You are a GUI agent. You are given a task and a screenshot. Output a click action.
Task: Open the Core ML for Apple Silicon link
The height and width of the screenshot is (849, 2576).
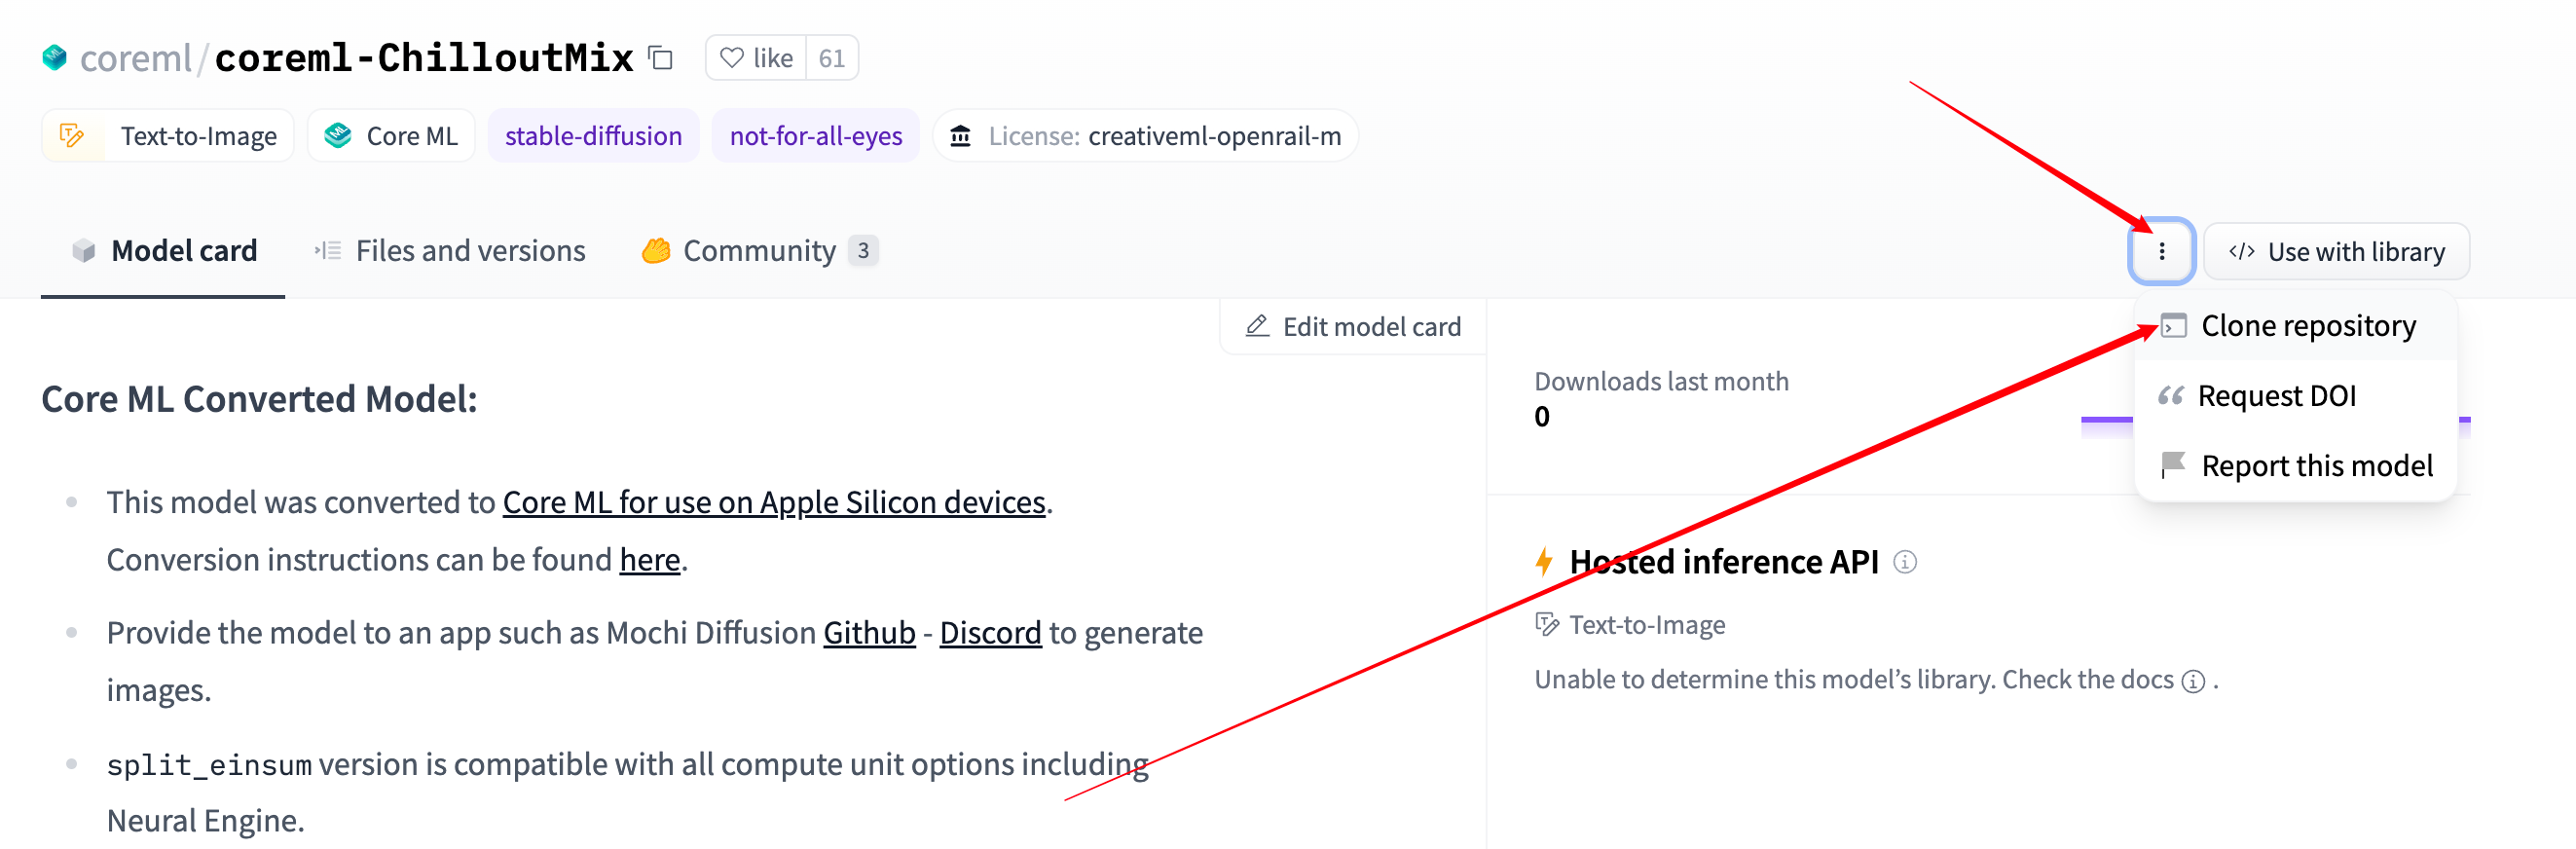click(773, 502)
